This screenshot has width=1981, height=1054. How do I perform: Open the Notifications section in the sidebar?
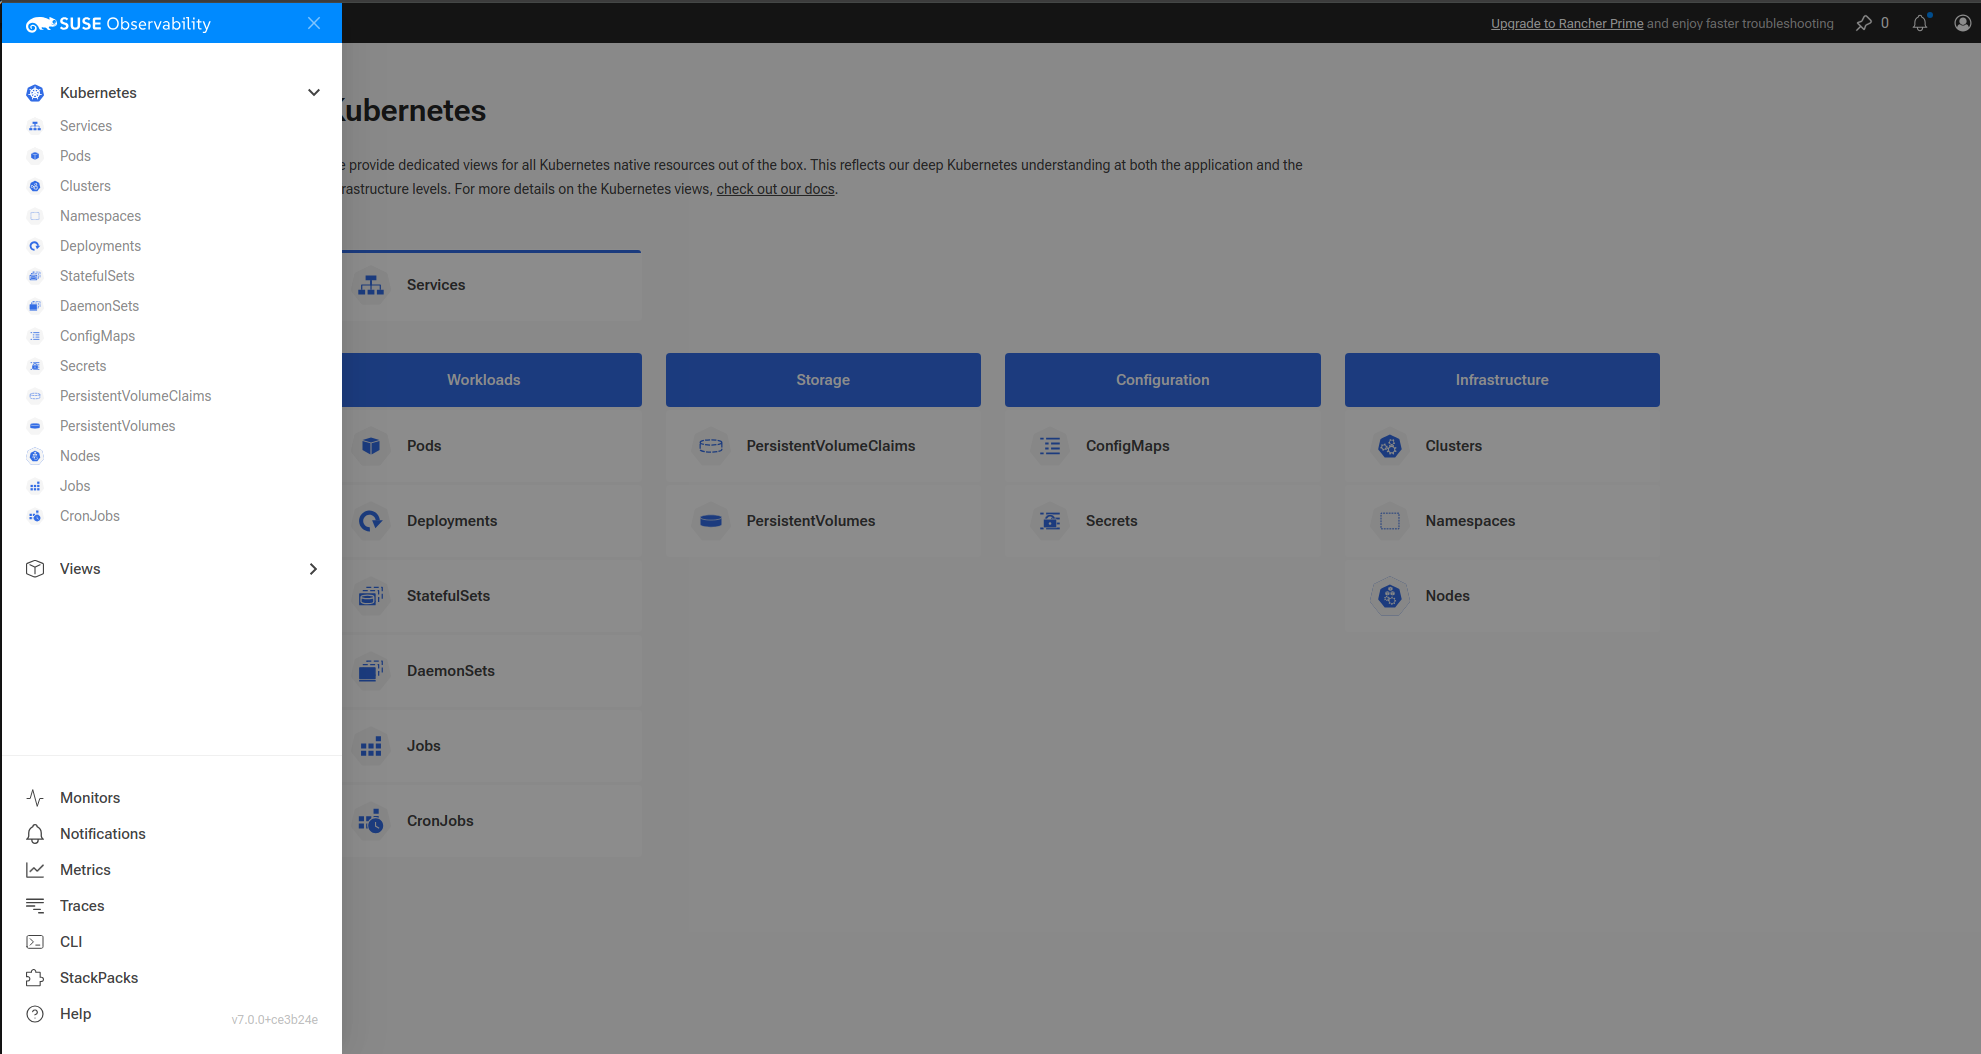point(102,833)
